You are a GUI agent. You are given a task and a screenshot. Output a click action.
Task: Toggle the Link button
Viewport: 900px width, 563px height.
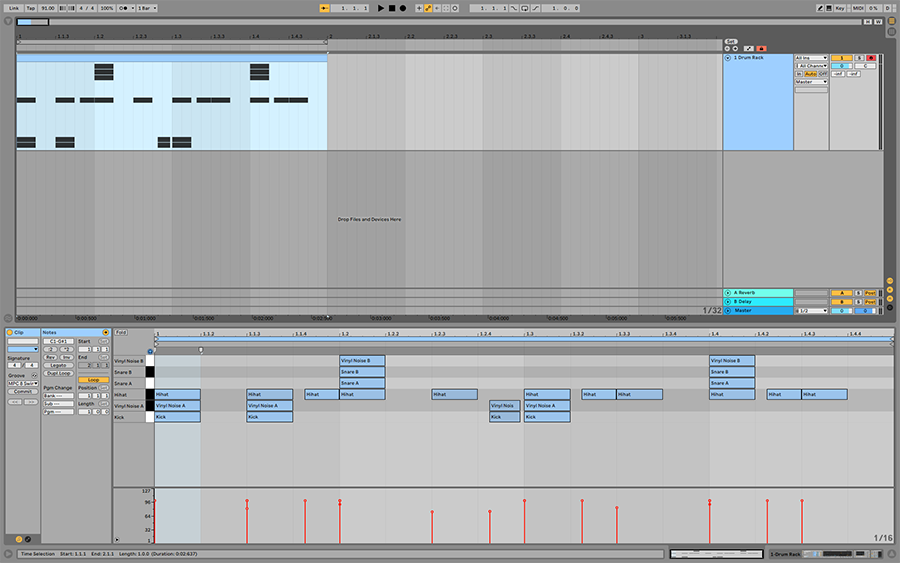[13, 8]
